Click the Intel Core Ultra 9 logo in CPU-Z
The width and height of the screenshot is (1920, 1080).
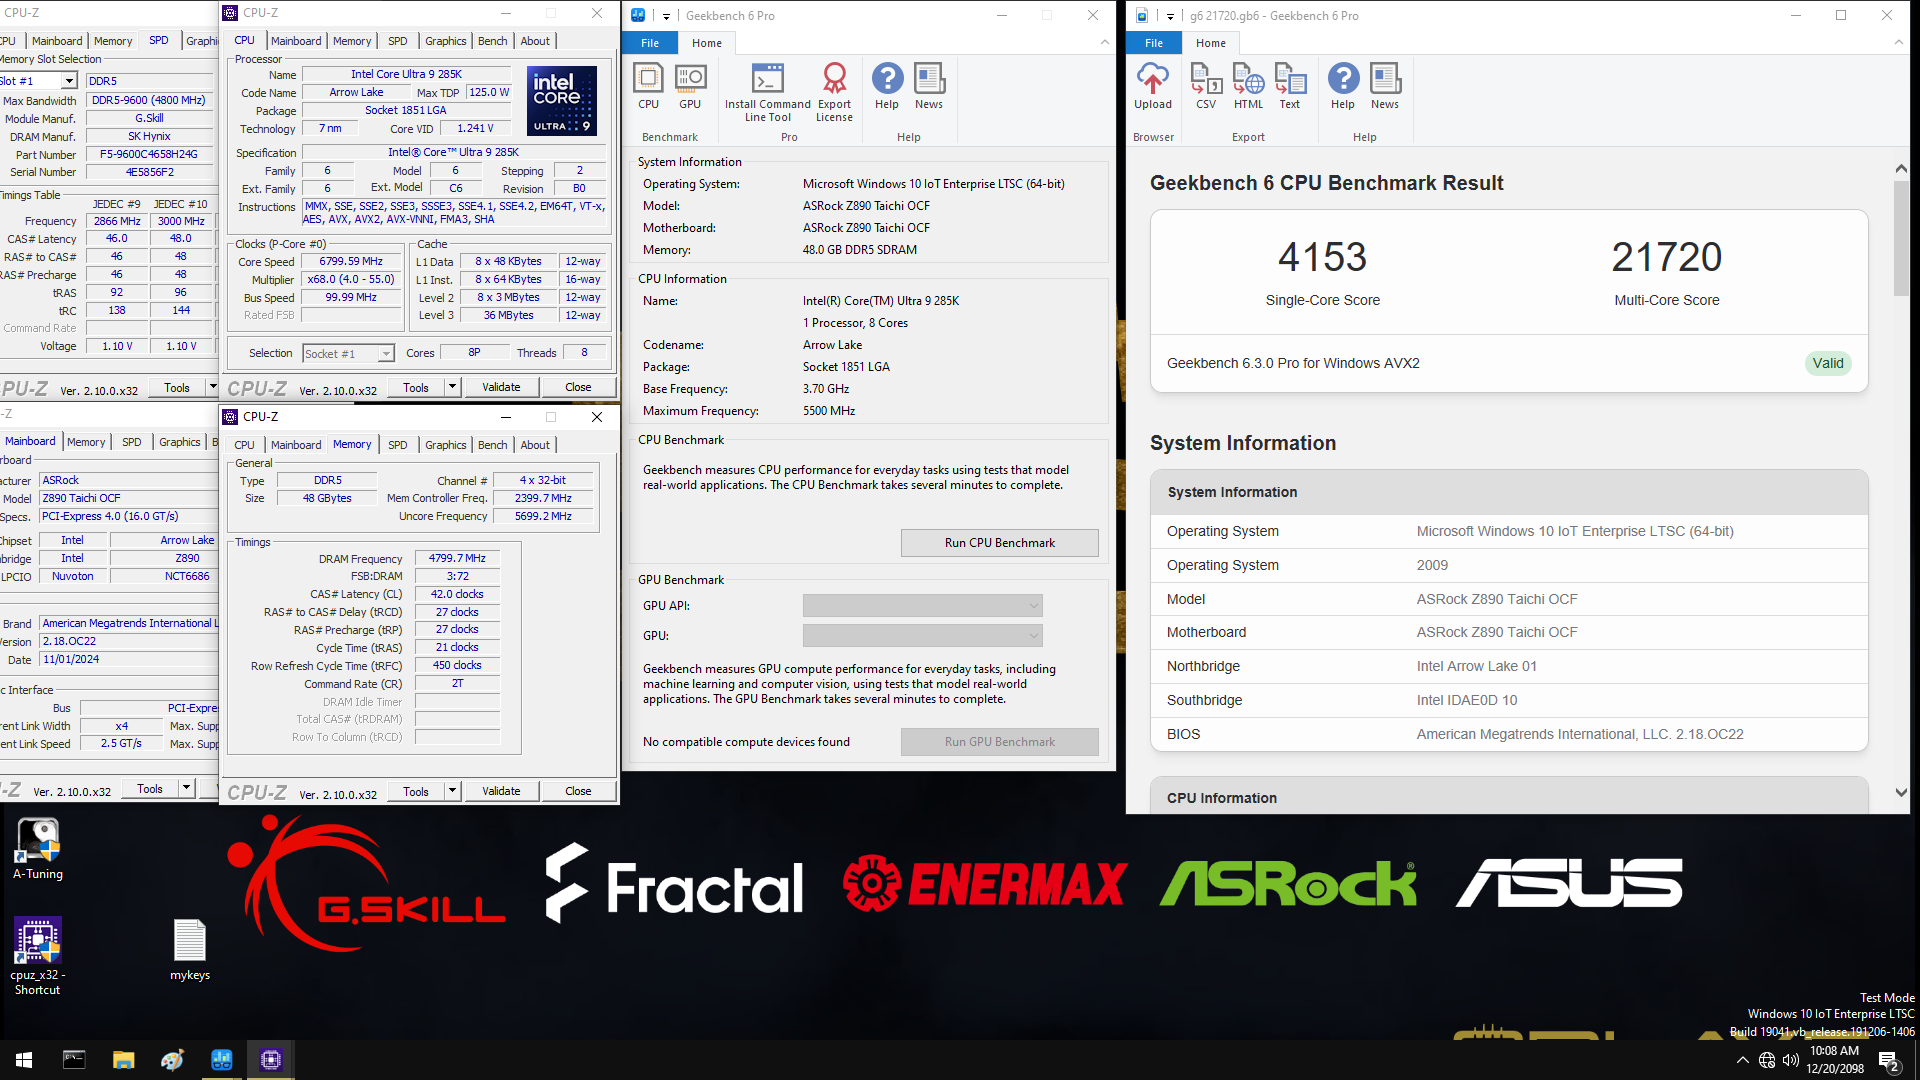point(562,101)
